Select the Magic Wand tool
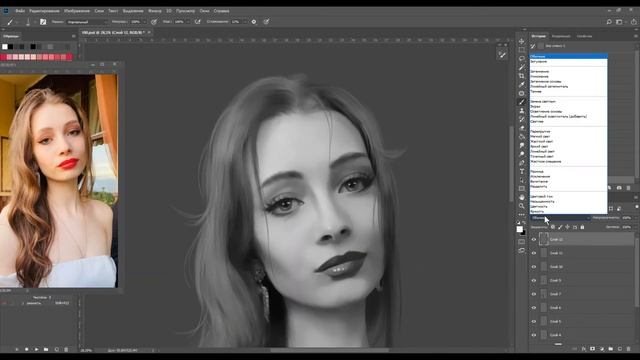 522,67
